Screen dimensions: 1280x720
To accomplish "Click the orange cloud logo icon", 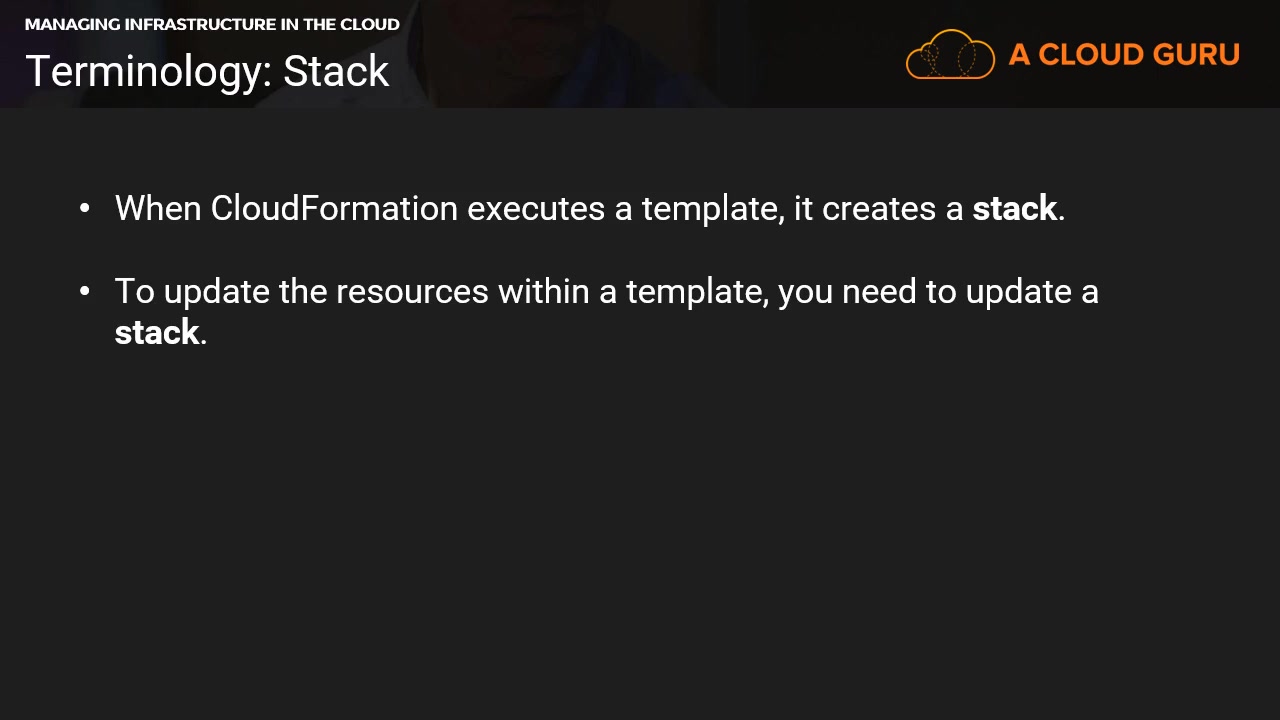I will click(950, 54).
